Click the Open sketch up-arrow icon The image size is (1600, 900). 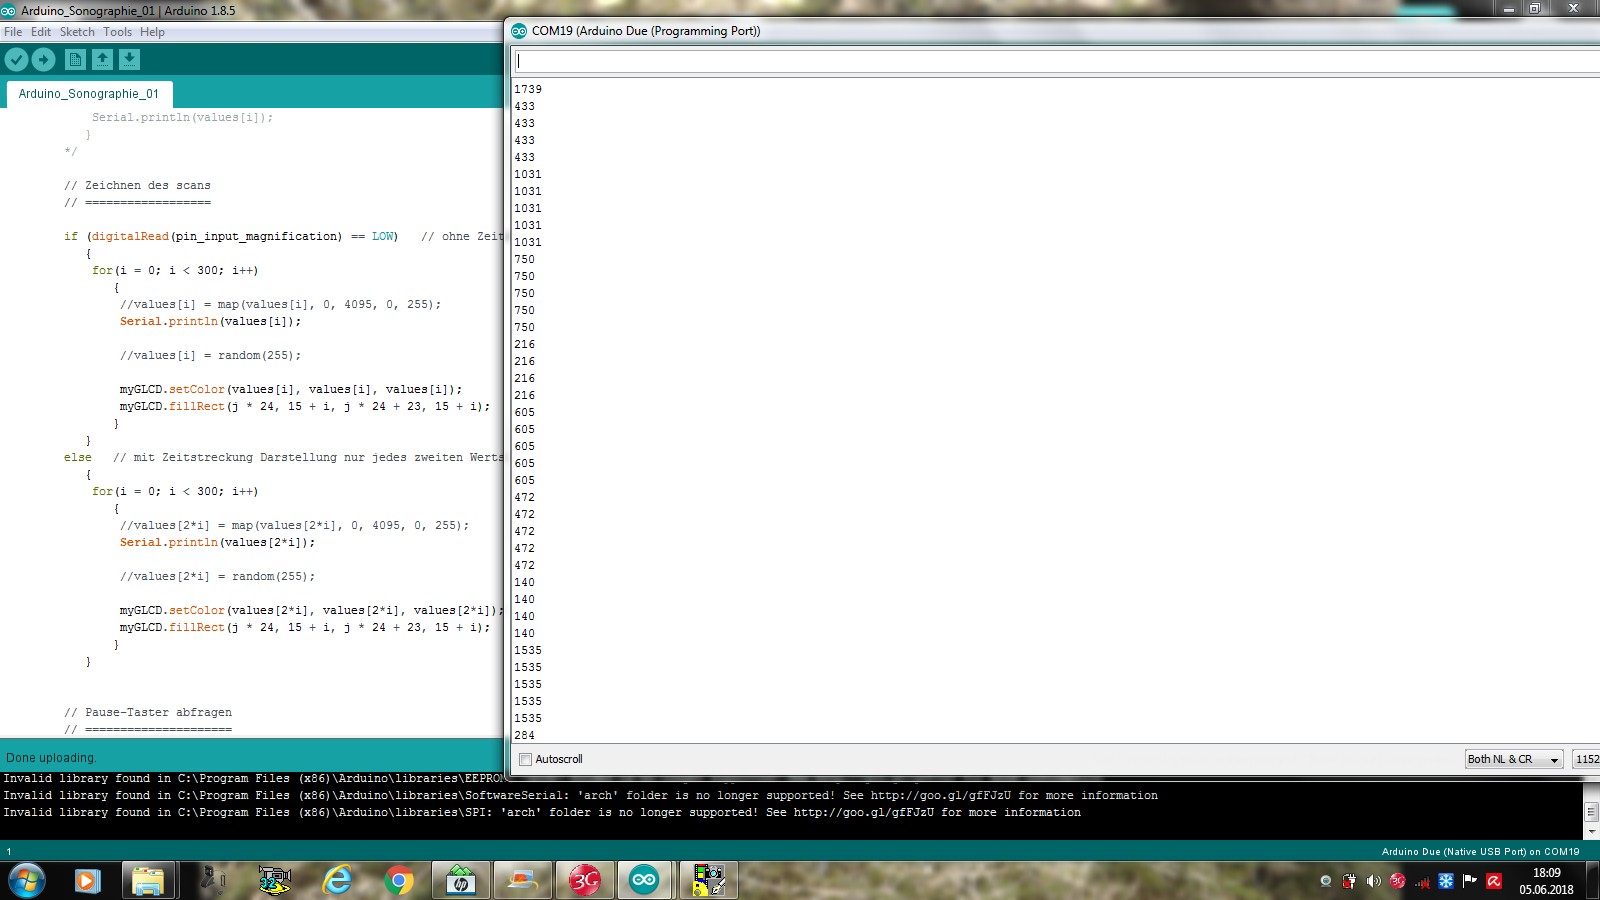click(x=102, y=60)
